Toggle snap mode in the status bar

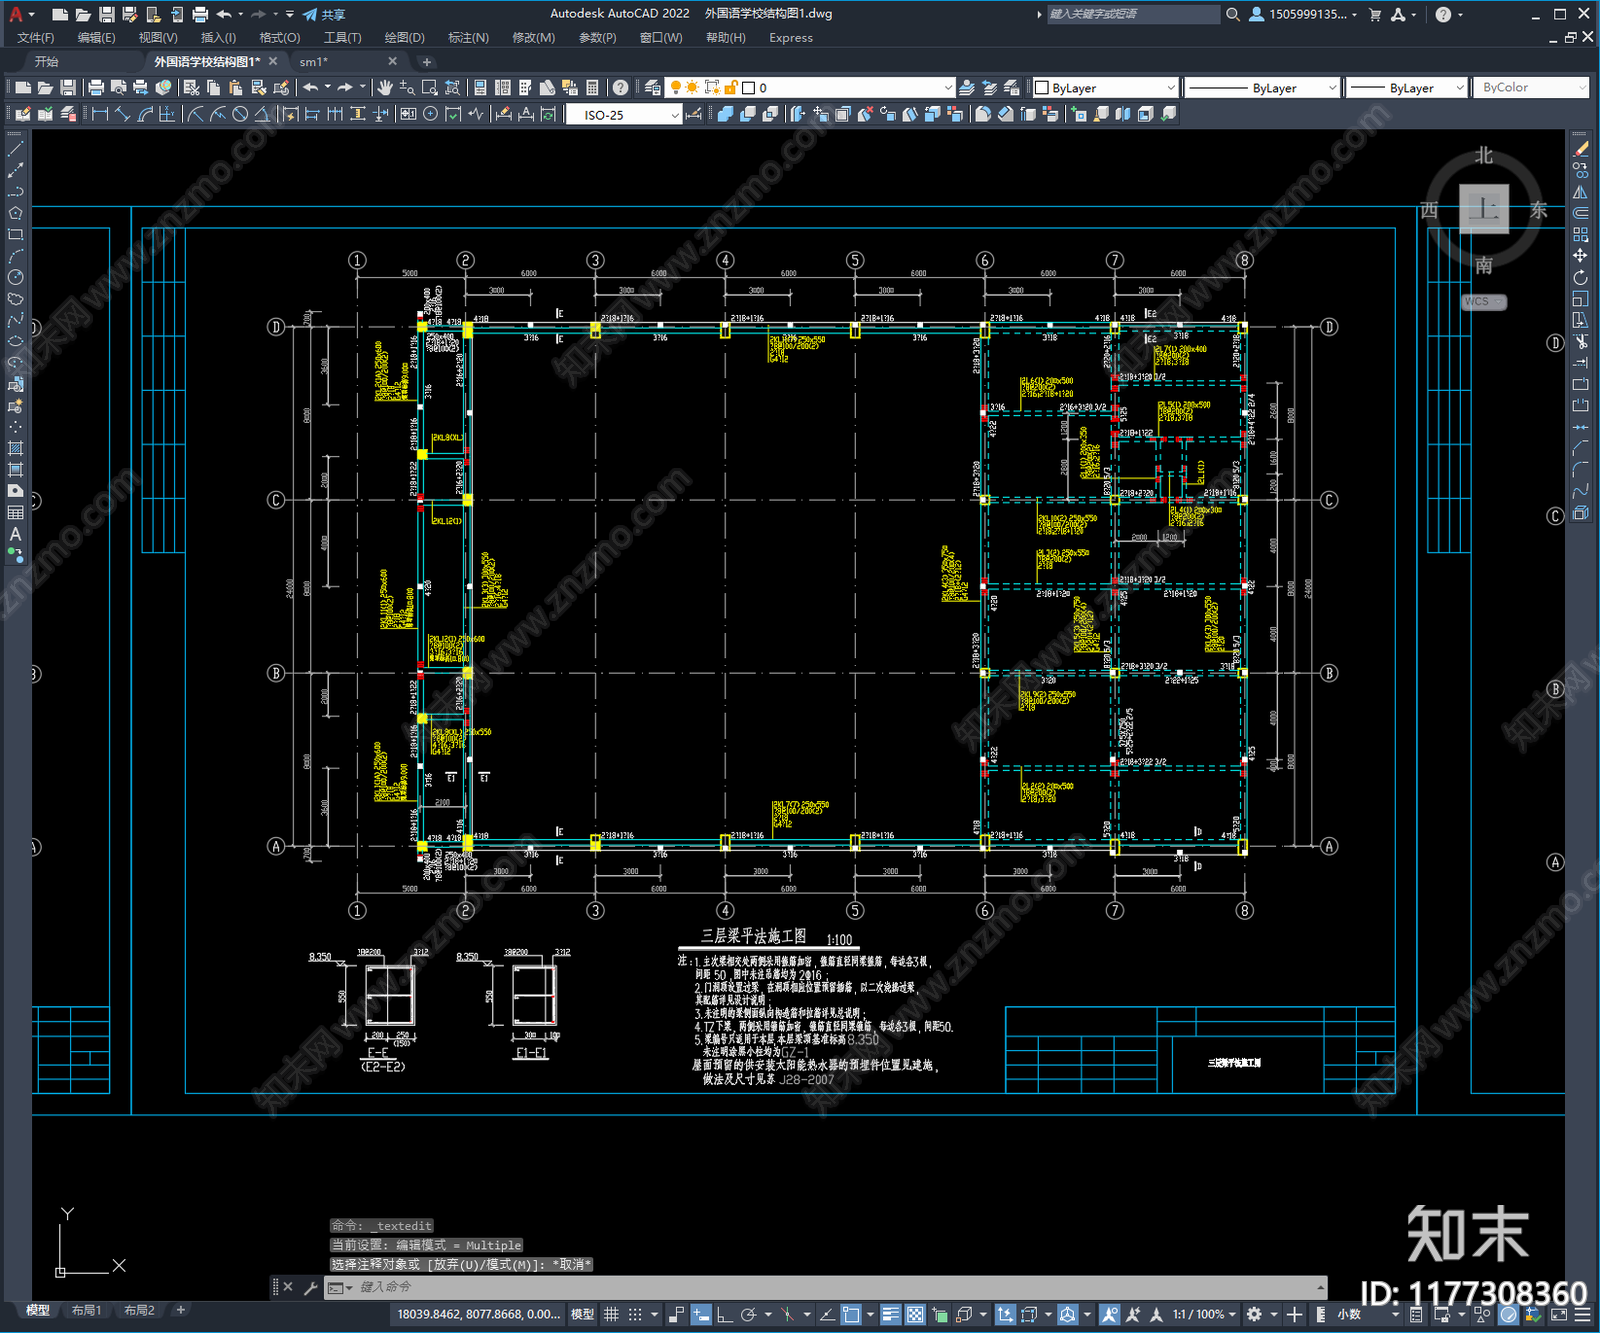click(x=635, y=1314)
